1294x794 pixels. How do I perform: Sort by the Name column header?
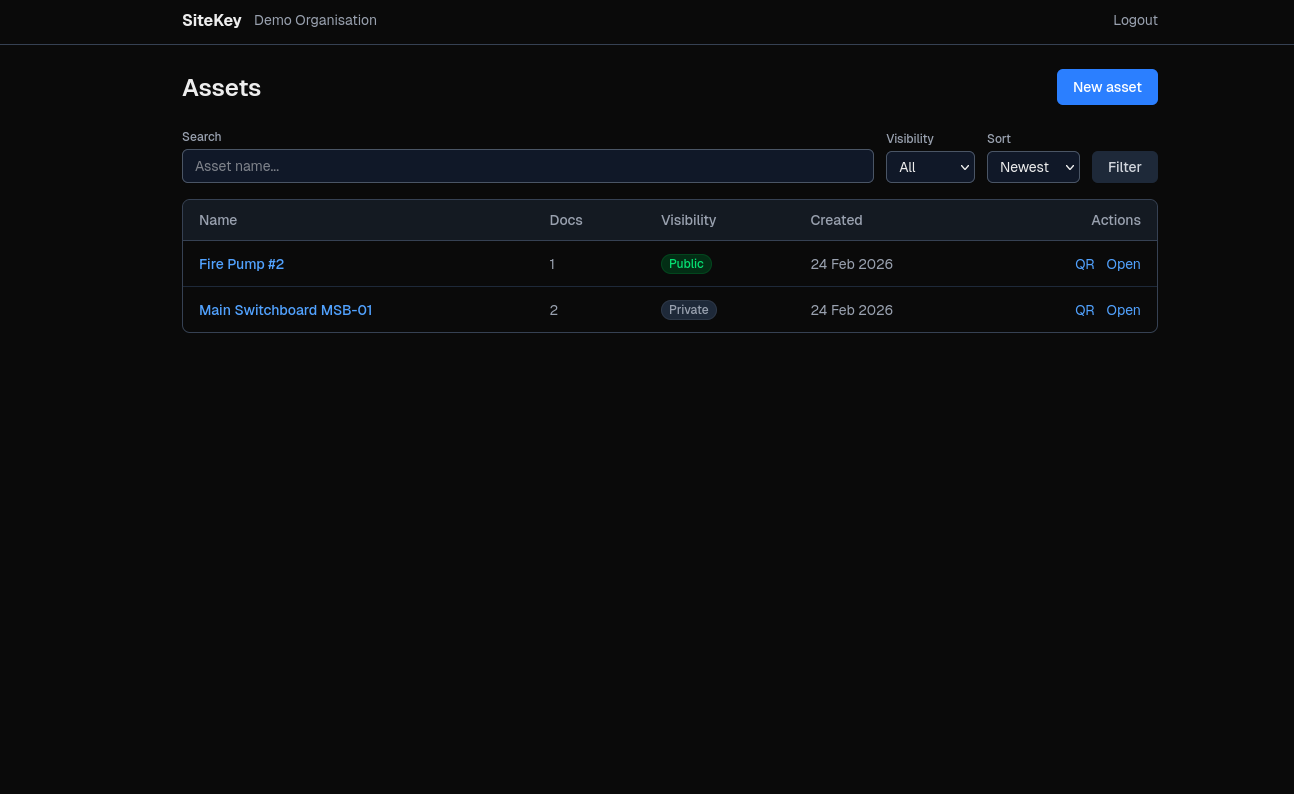click(217, 220)
